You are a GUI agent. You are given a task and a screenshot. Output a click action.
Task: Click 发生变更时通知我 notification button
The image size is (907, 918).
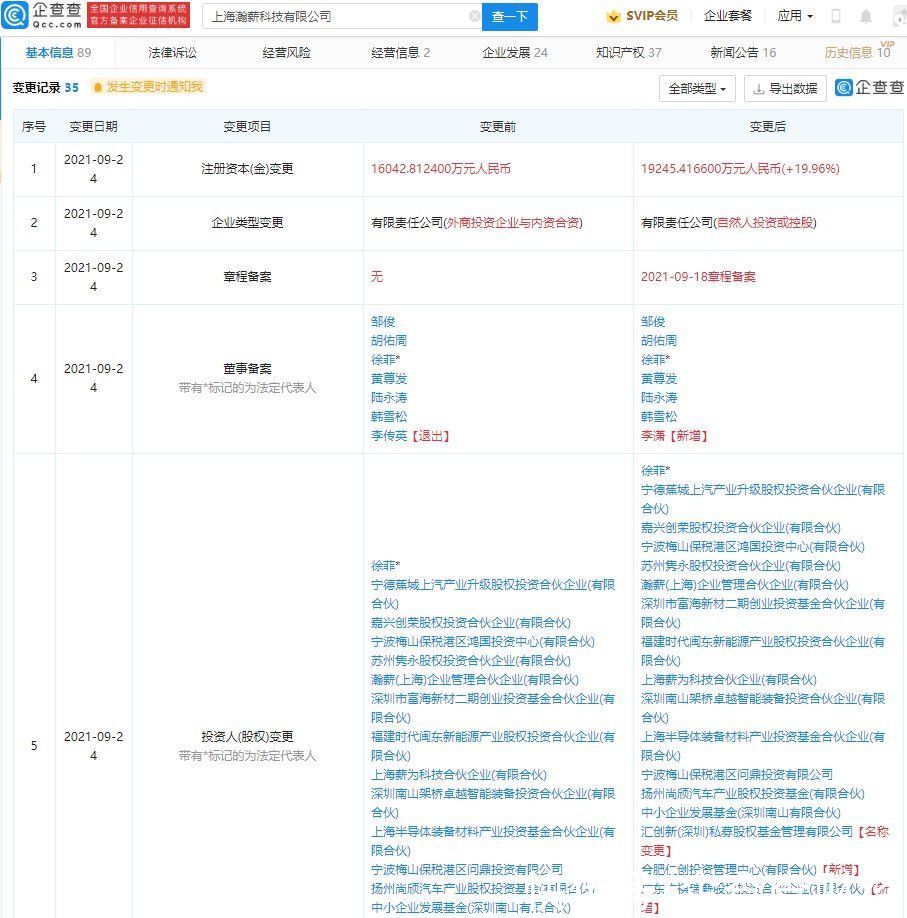point(148,87)
